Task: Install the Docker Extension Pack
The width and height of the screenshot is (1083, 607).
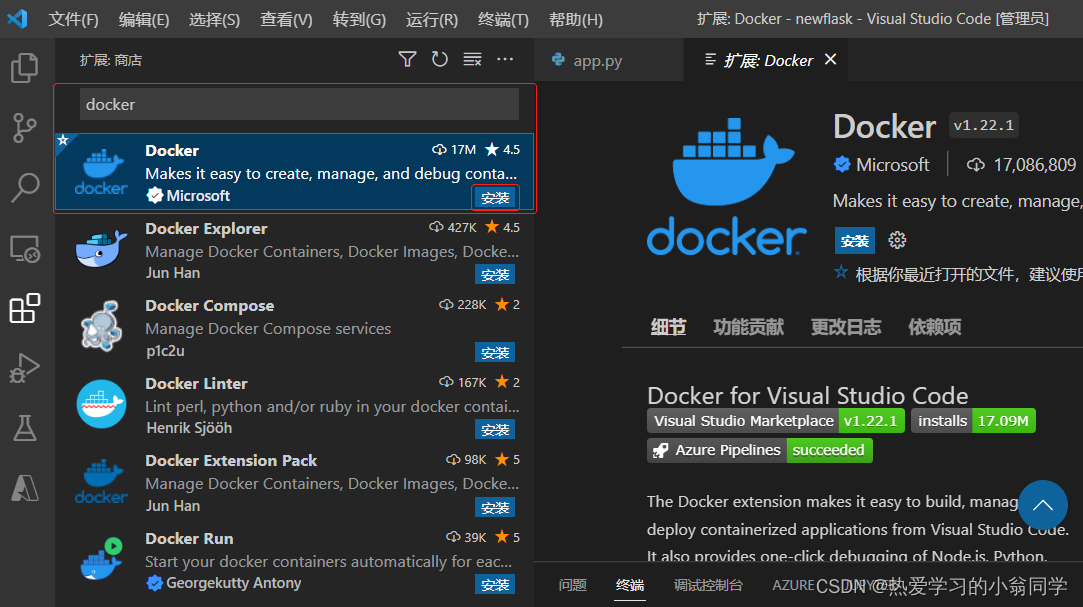Action: (495, 508)
